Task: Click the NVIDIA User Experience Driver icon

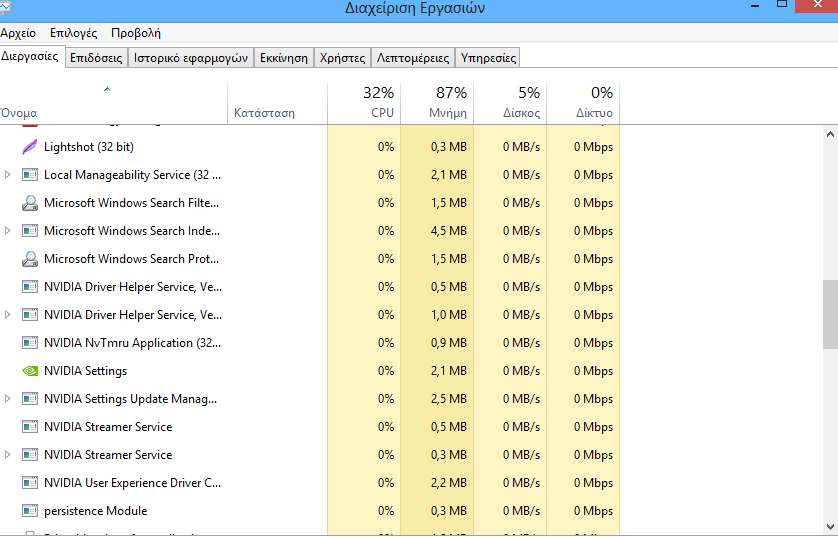Action: pyautogui.click(x=29, y=482)
